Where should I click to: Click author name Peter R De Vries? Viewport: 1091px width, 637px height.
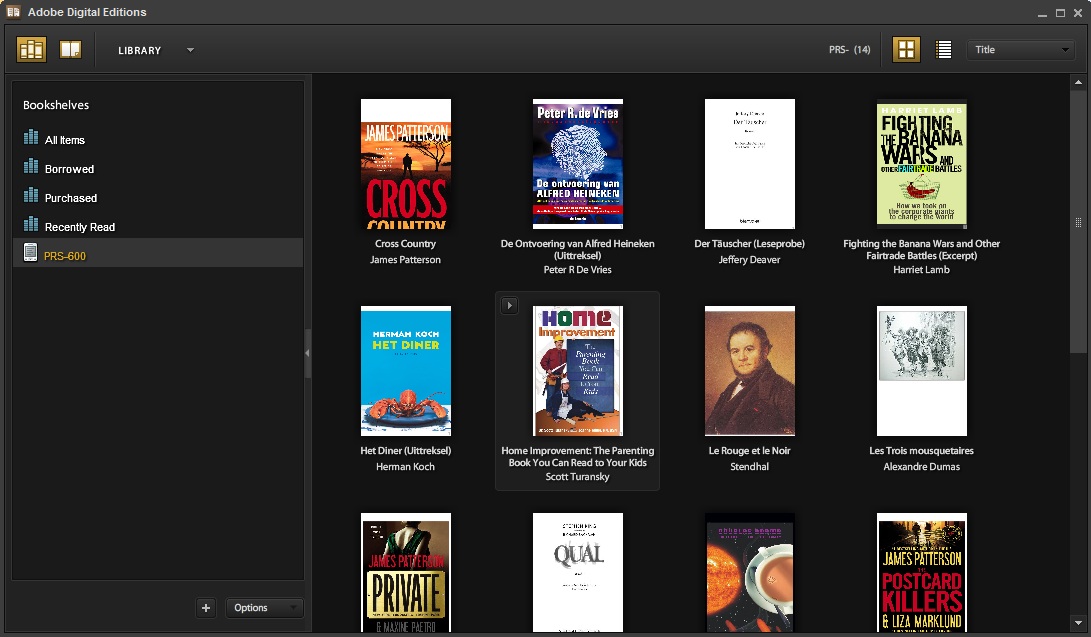pyautogui.click(x=578, y=270)
